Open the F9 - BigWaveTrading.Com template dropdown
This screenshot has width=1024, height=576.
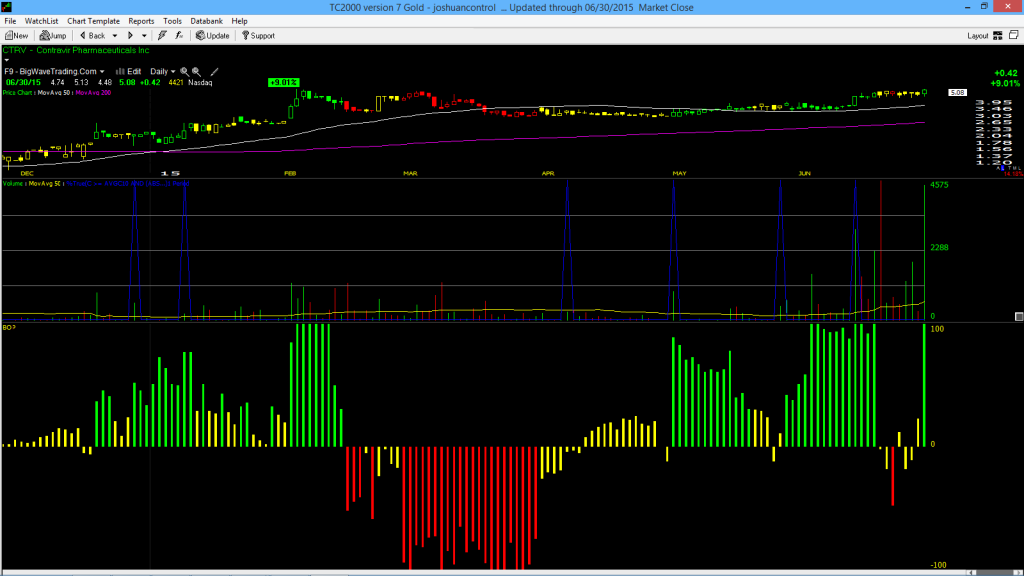[54, 72]
